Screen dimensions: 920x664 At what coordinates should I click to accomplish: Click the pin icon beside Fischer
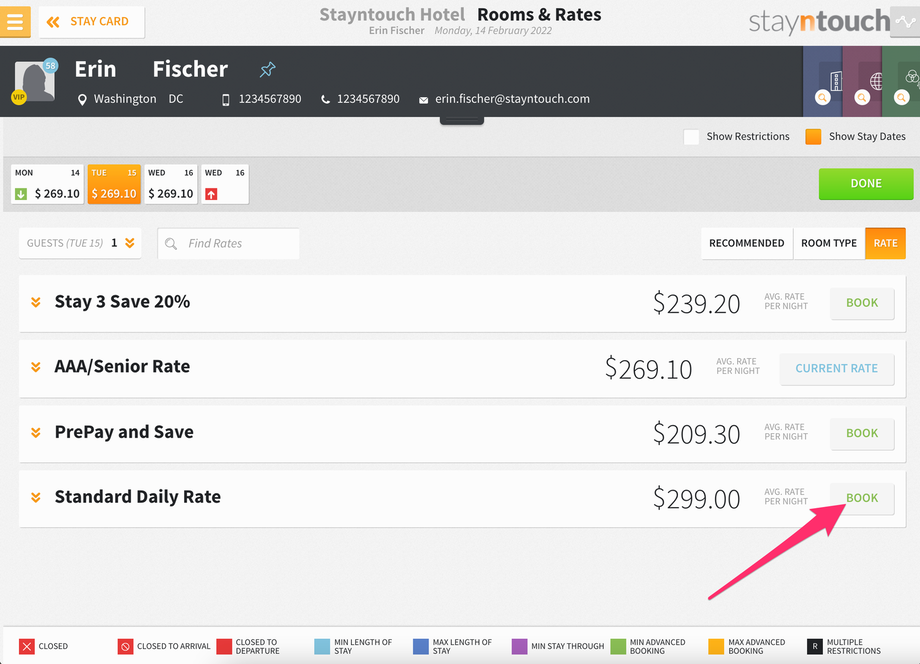tap(268, 70)
